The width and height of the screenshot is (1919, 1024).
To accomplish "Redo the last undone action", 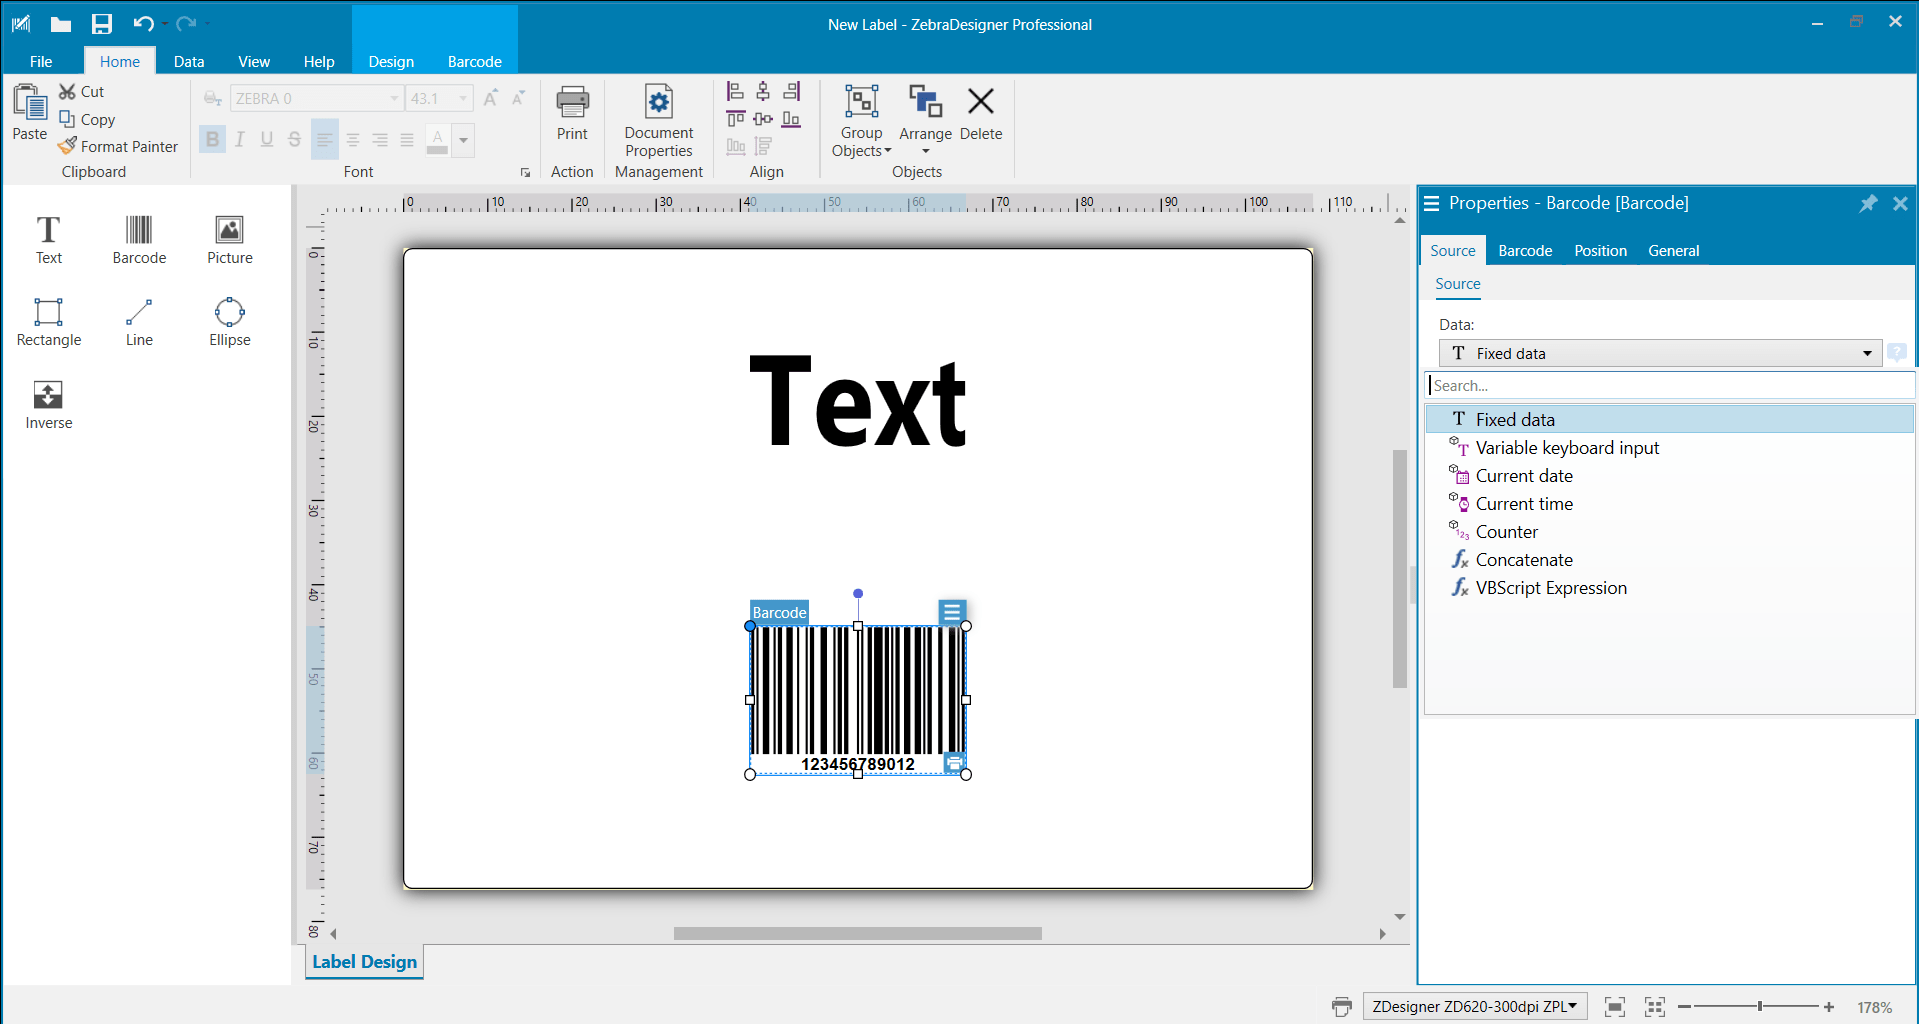I will [x=186, y=24].
